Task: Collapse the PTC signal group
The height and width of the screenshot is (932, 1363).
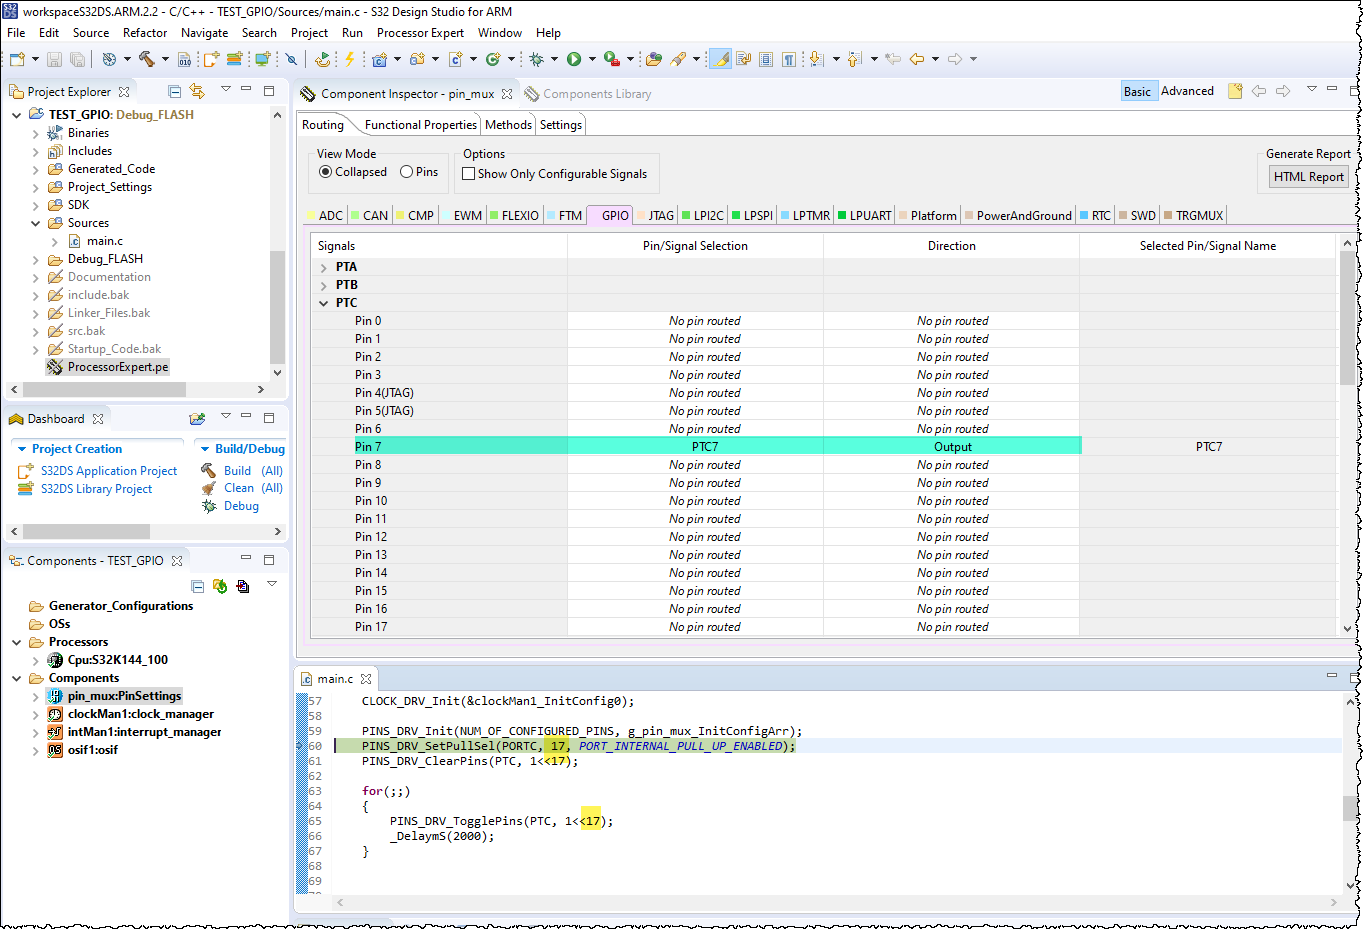Action: click(324, 303)
